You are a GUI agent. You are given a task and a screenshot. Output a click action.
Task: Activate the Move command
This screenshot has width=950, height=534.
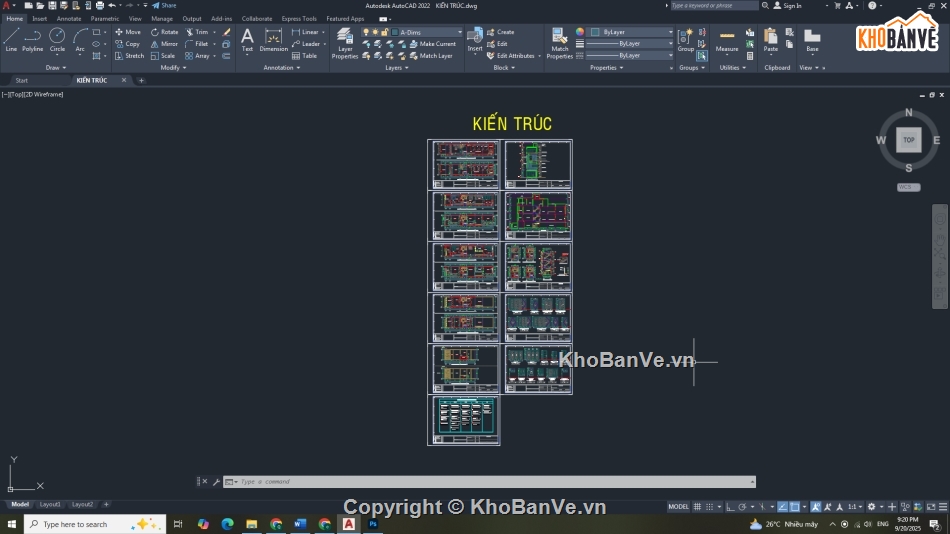[128, 32]
